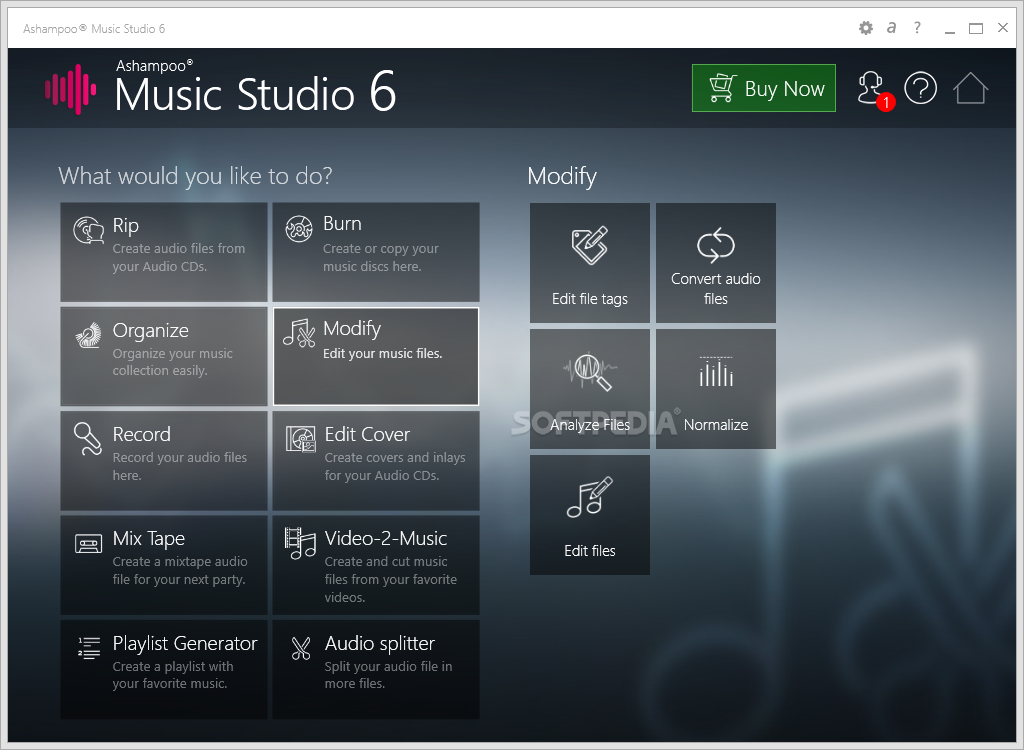Open the Video-2-Music tile

(x=376, y=565)
